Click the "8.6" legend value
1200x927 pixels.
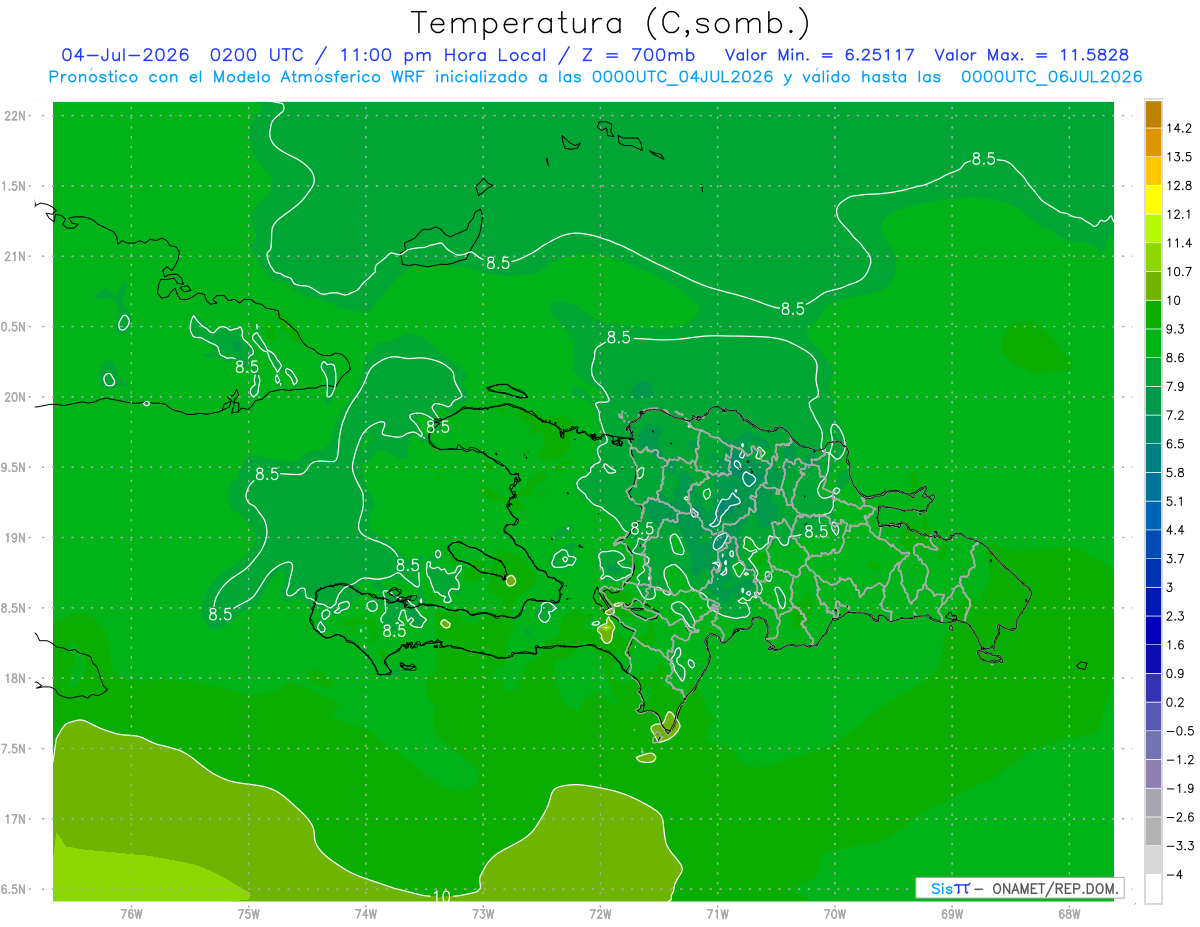(1176, 358)
